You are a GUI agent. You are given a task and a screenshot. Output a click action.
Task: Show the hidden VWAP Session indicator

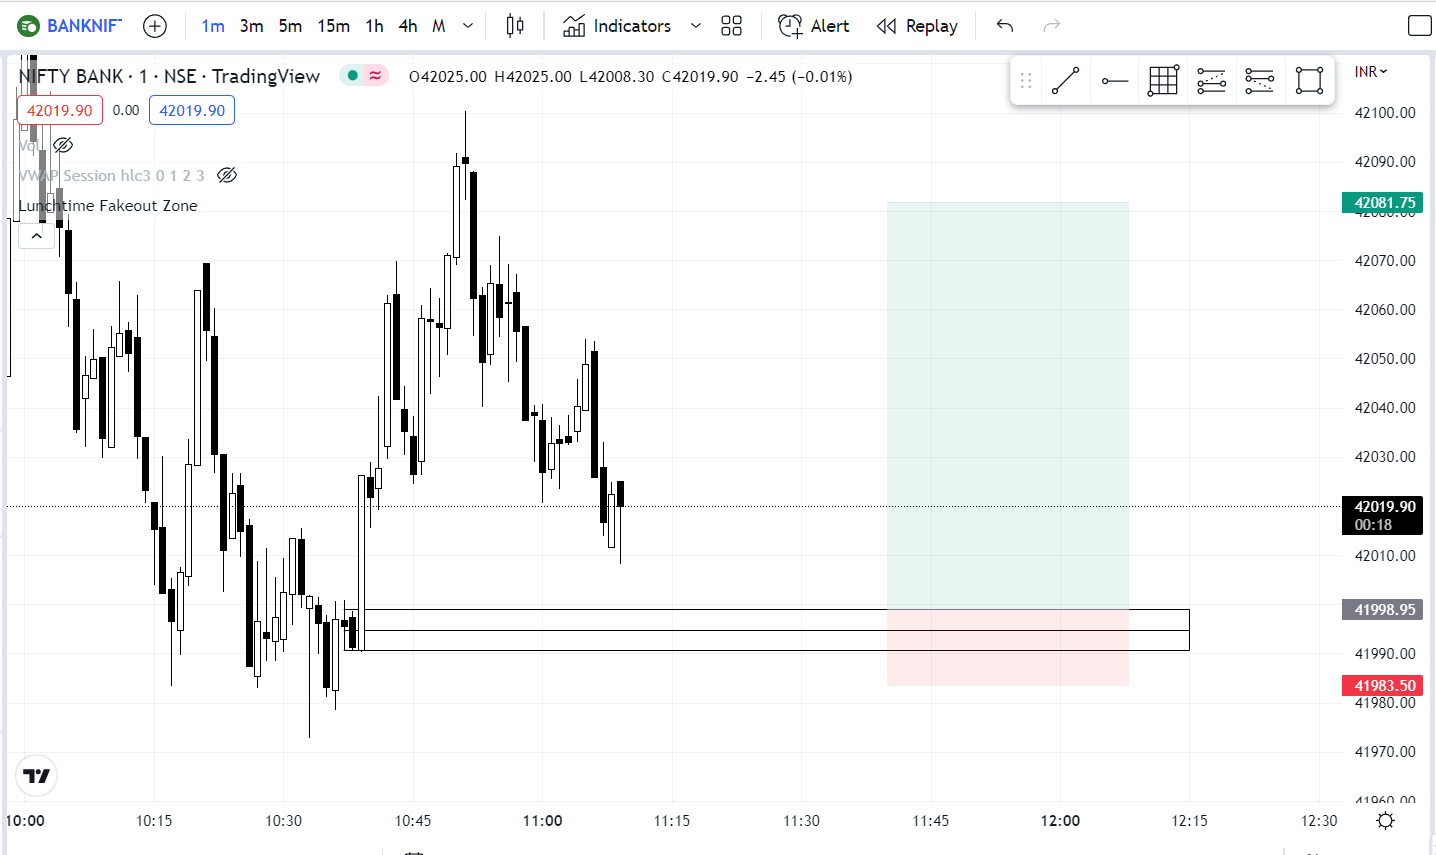tap(227, 175)
